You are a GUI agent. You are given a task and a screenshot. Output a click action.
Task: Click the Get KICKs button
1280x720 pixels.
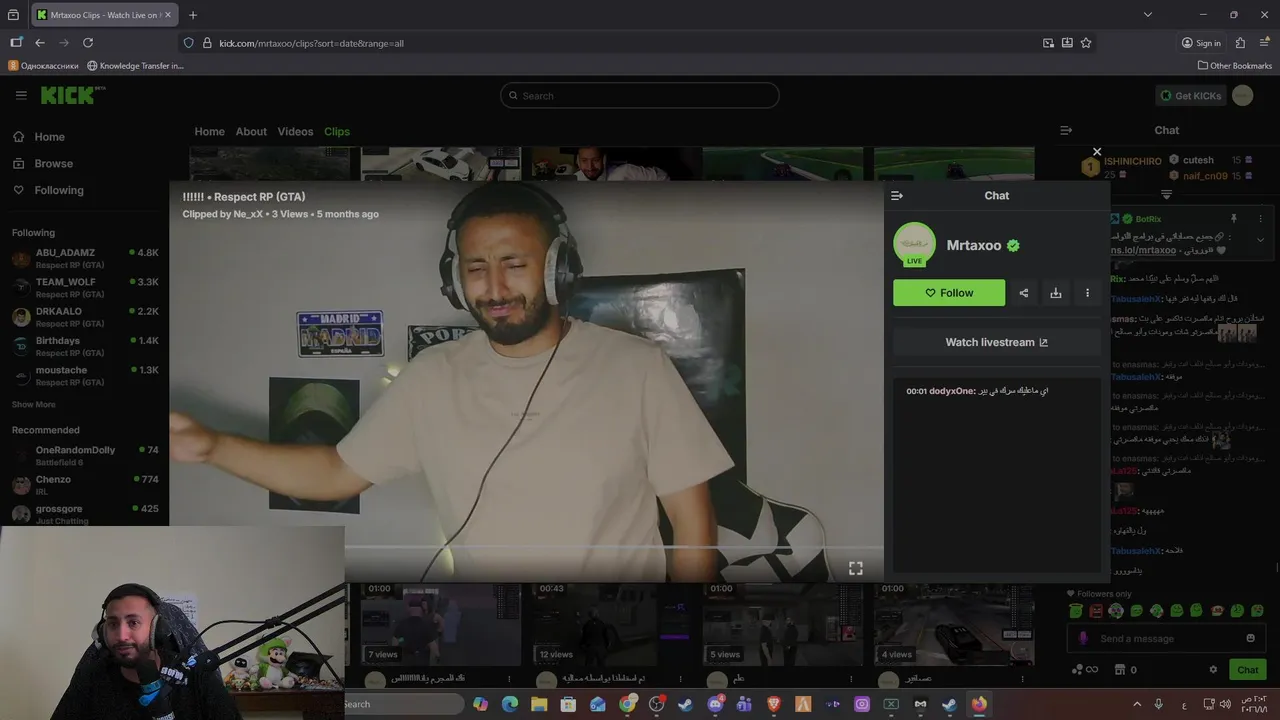click(1190, 95)
